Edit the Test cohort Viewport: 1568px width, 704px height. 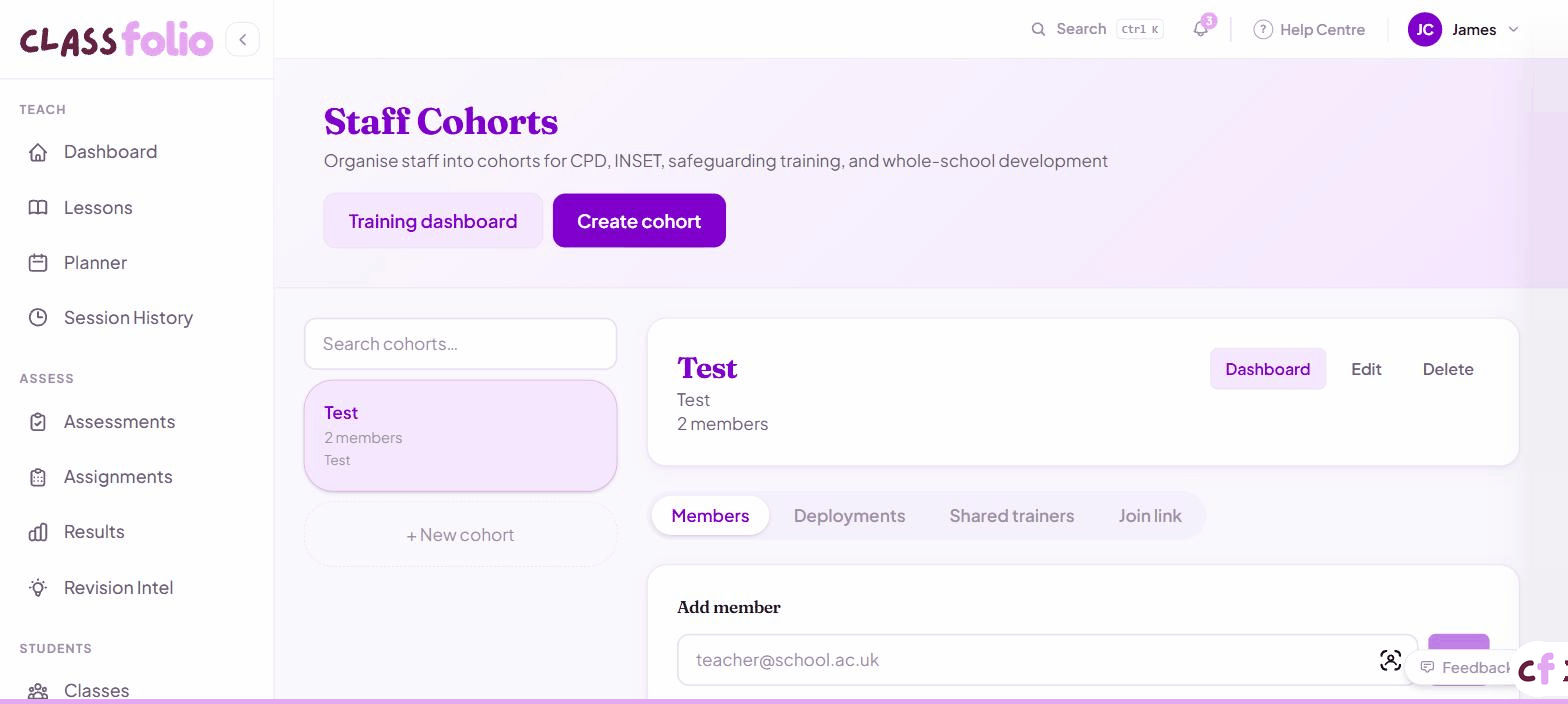coord(1366,369)
